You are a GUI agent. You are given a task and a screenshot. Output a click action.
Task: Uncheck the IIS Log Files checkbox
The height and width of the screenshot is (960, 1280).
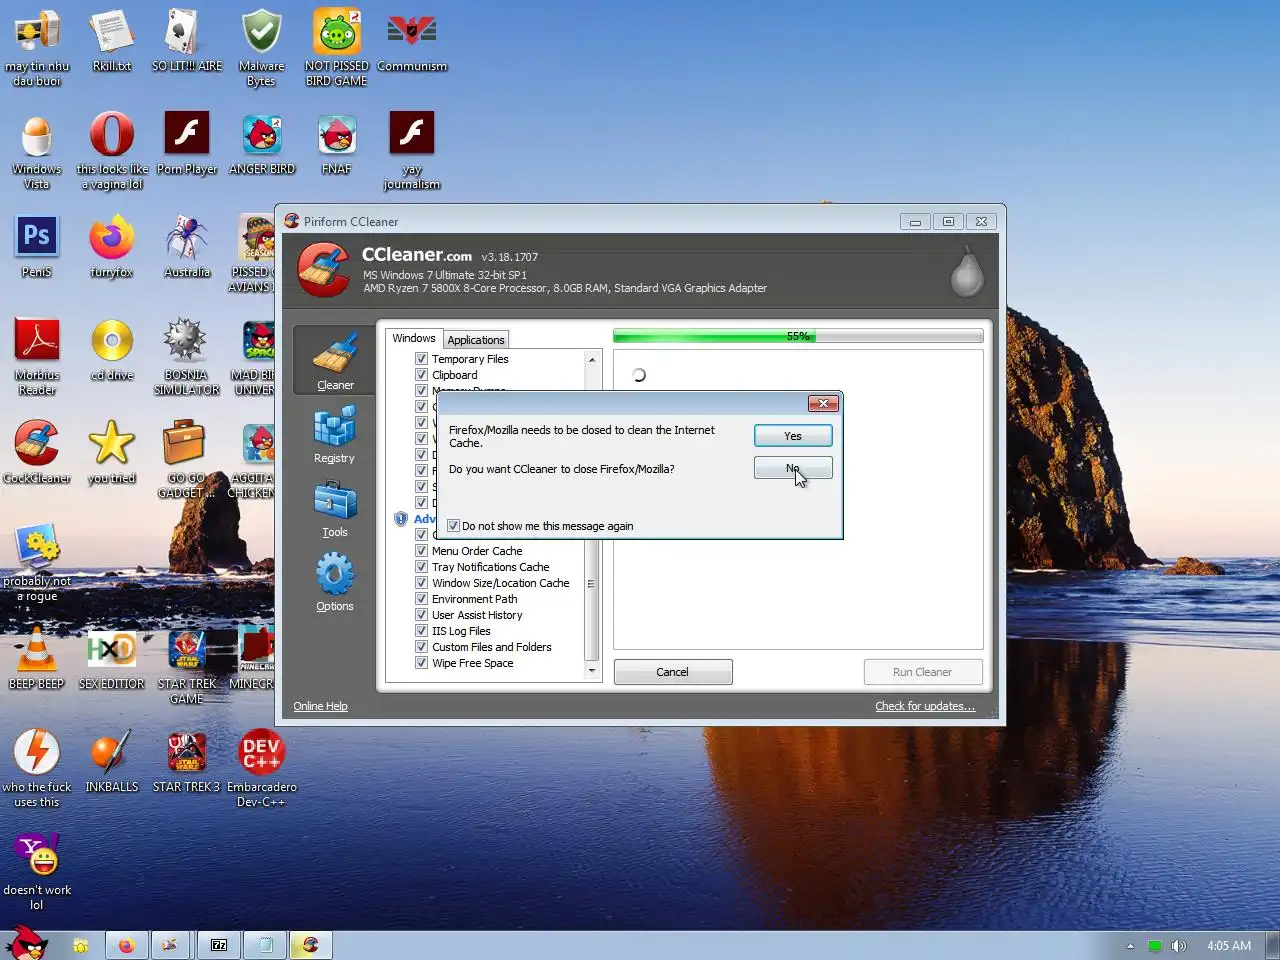(x=421, y=631)
